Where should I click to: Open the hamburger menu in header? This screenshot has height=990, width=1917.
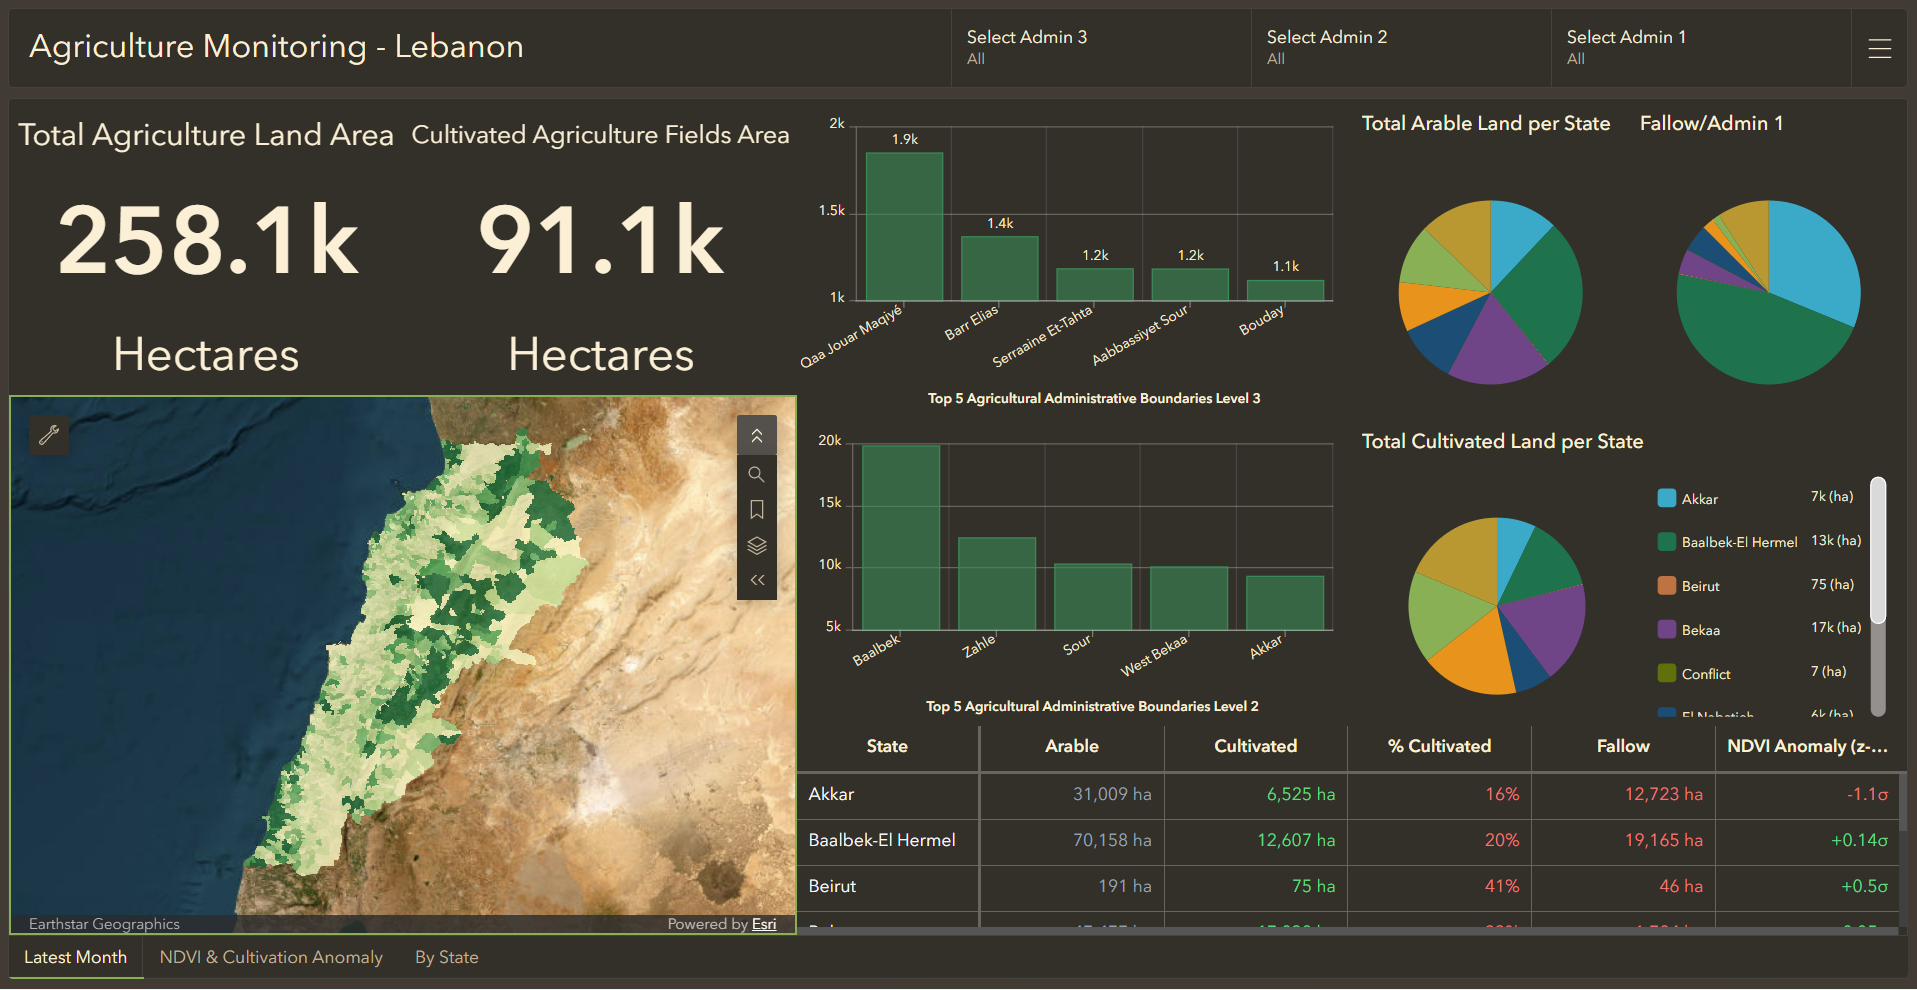pyautogui.click(x=1879, y=48)
